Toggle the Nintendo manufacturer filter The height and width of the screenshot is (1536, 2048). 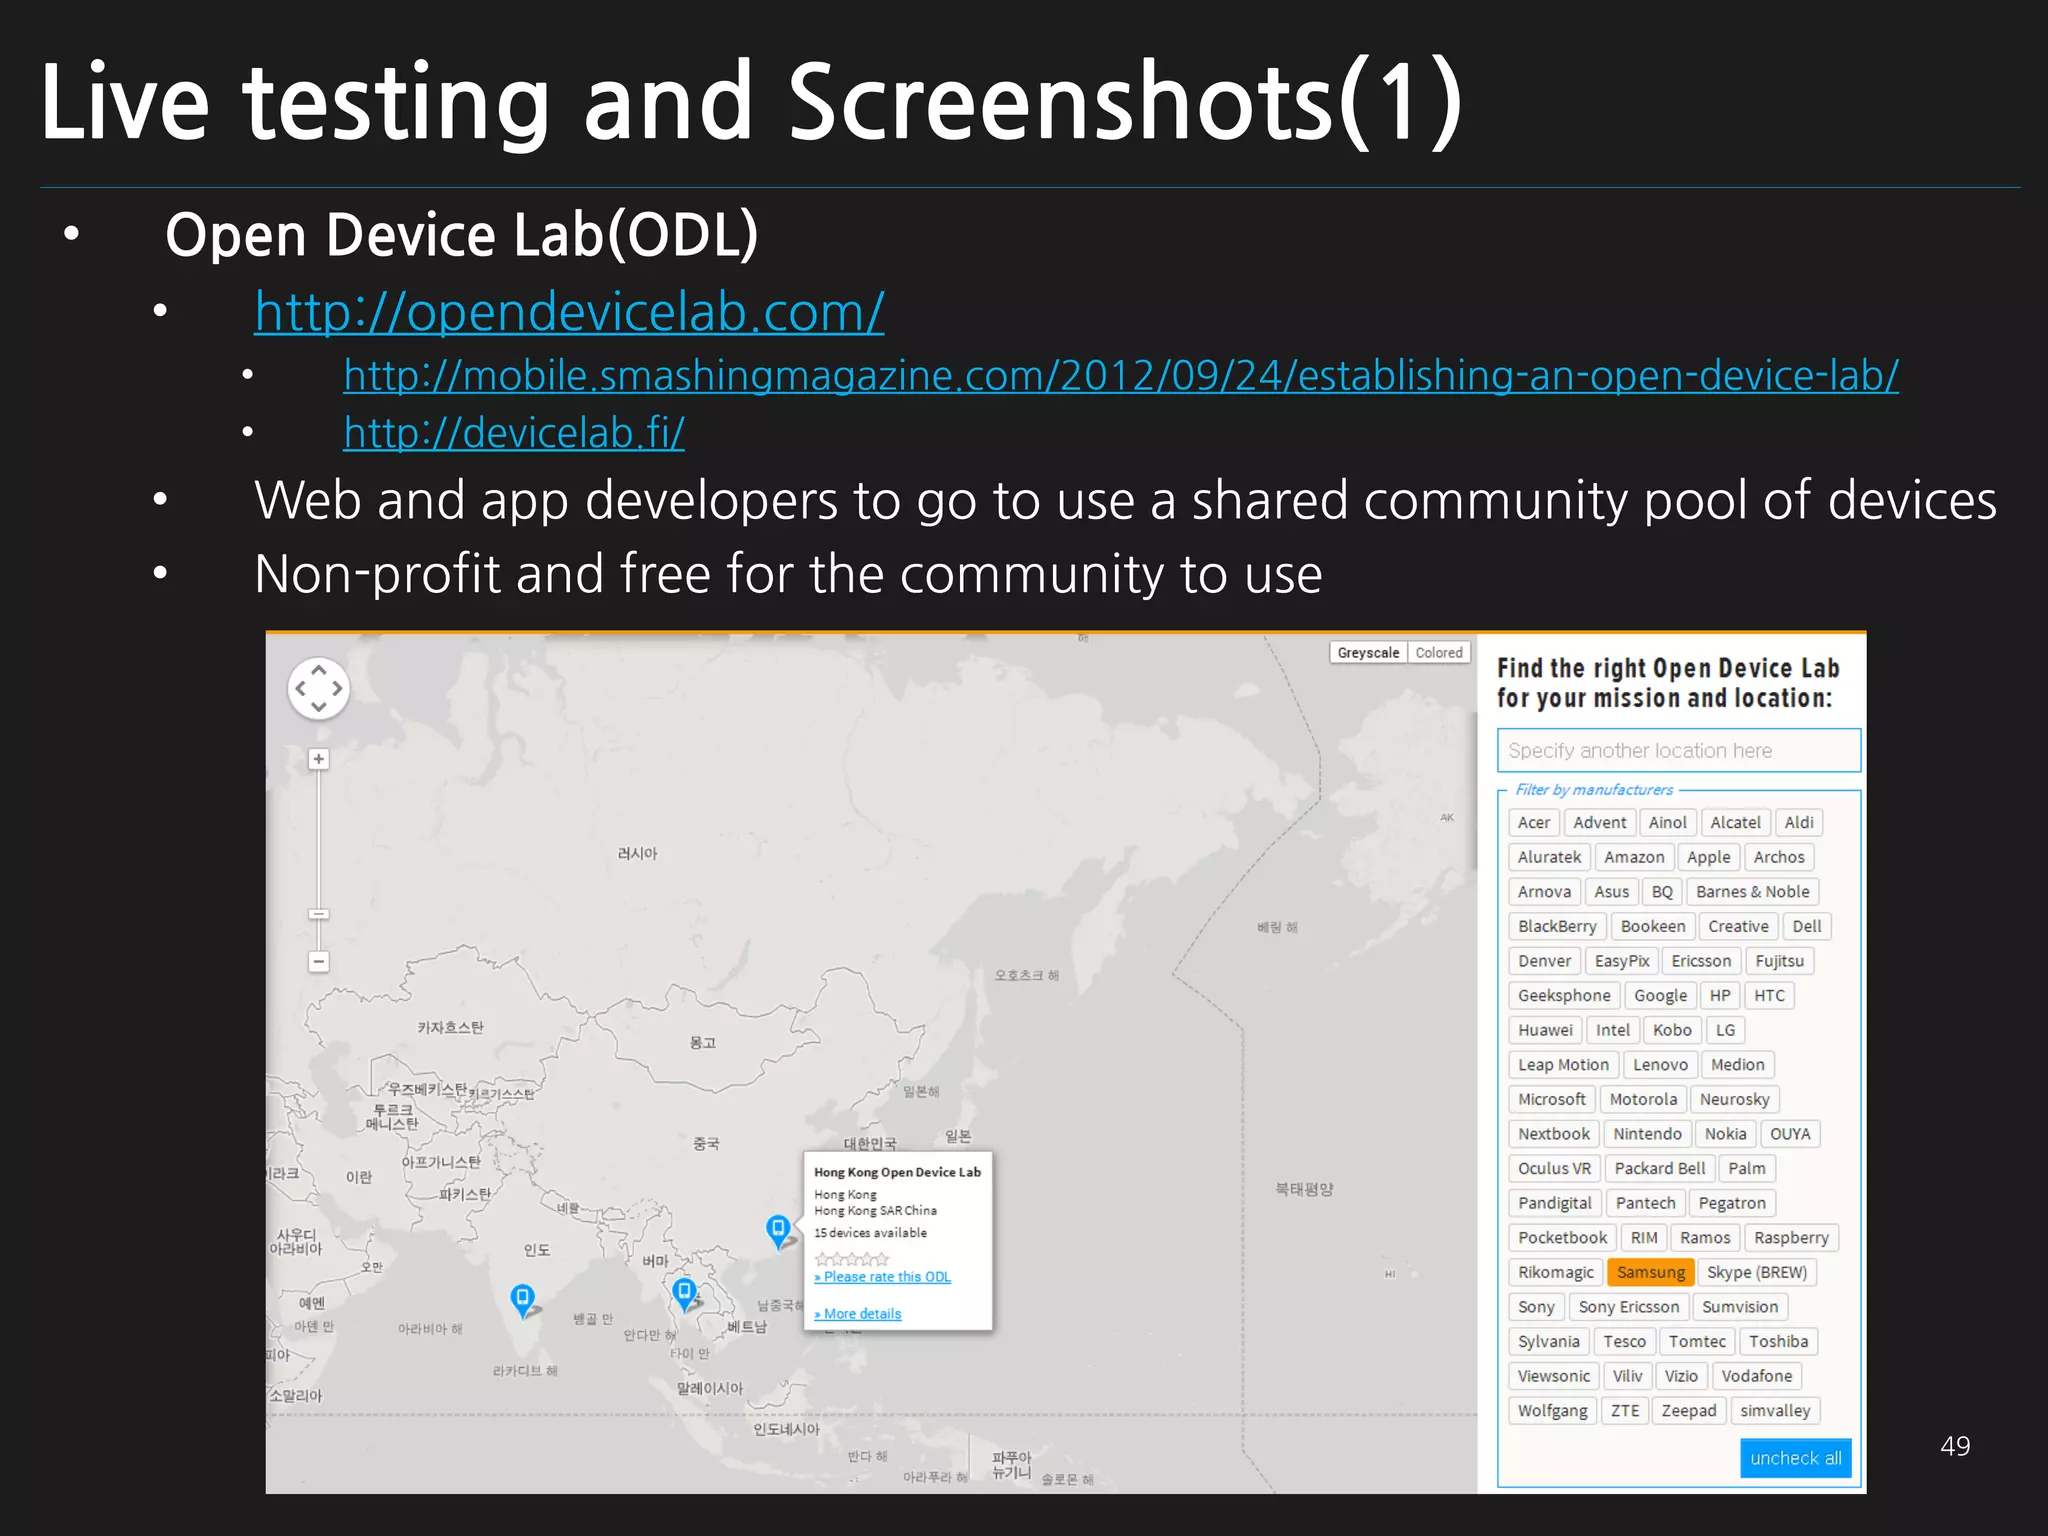click(x=1647, y=1134)
